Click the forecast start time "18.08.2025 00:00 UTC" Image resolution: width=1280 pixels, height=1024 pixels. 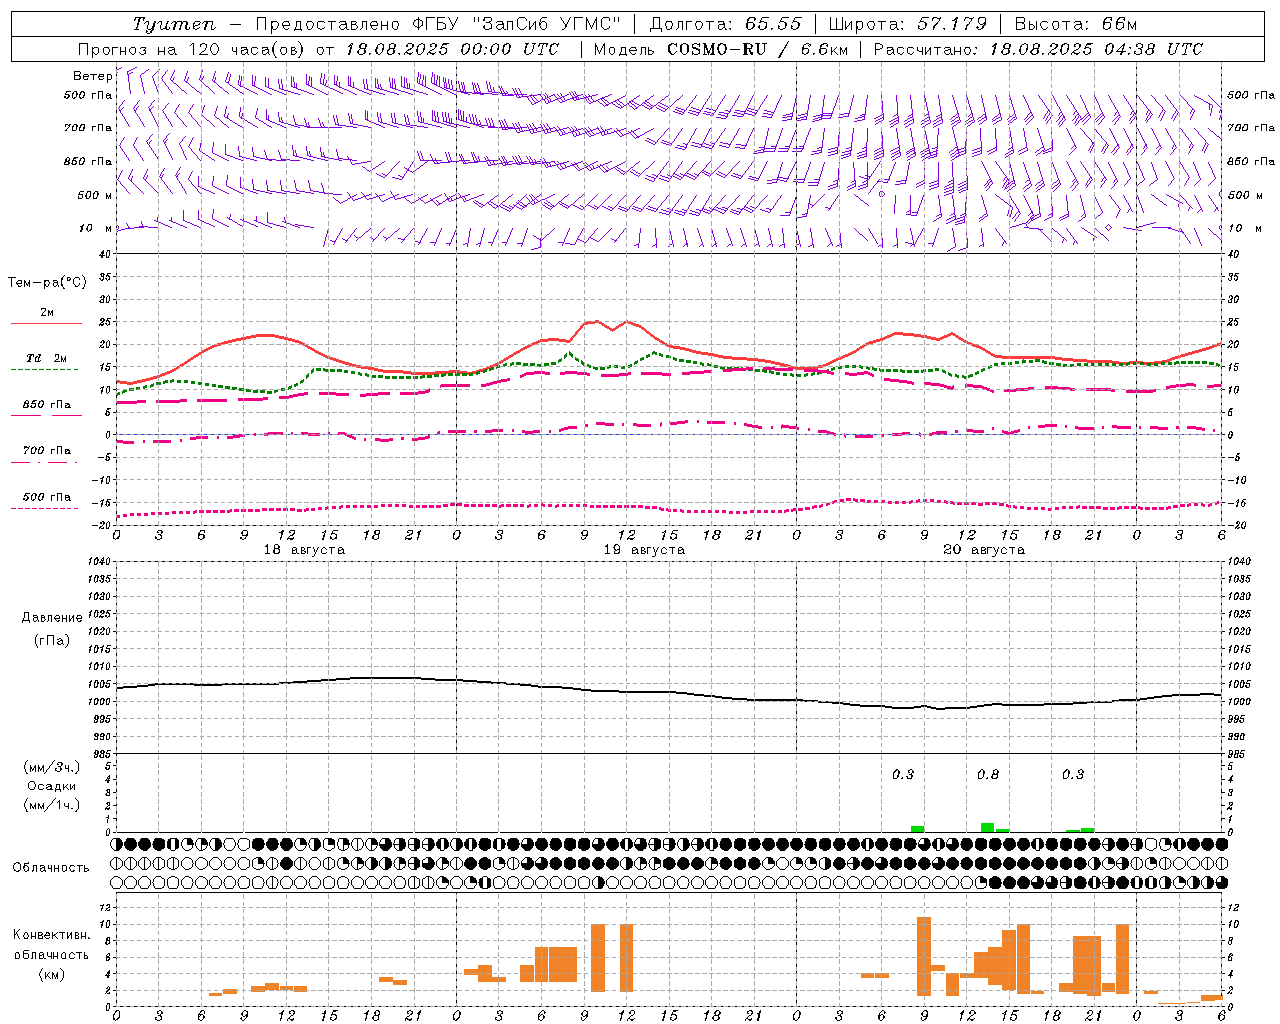(x=452, y=49)
